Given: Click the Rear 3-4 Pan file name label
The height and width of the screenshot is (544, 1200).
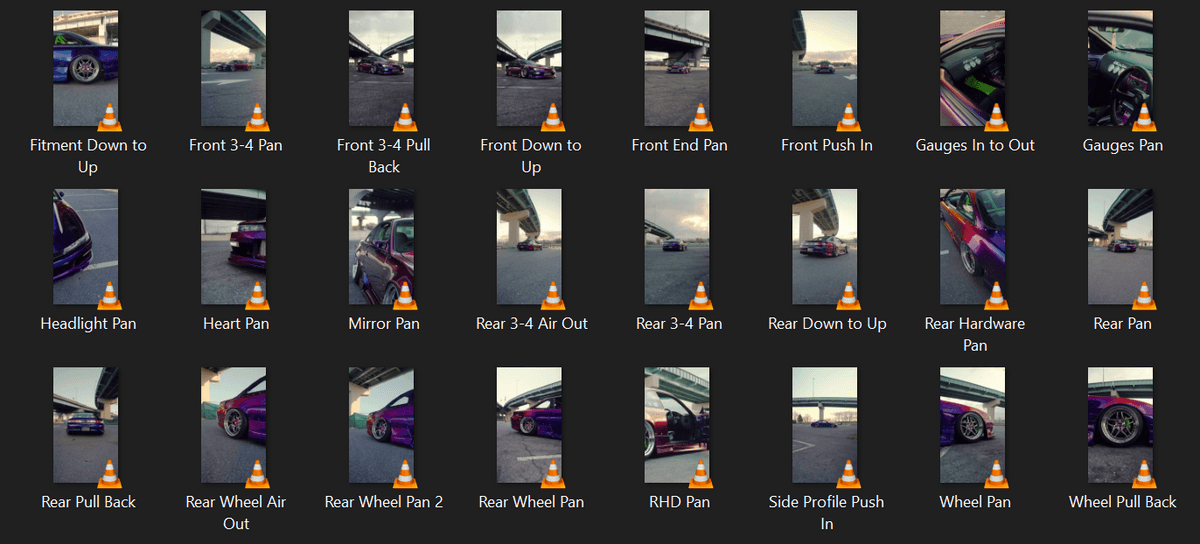Looking at the screenshot, I should pyautogui.click(x=679, y=324).
